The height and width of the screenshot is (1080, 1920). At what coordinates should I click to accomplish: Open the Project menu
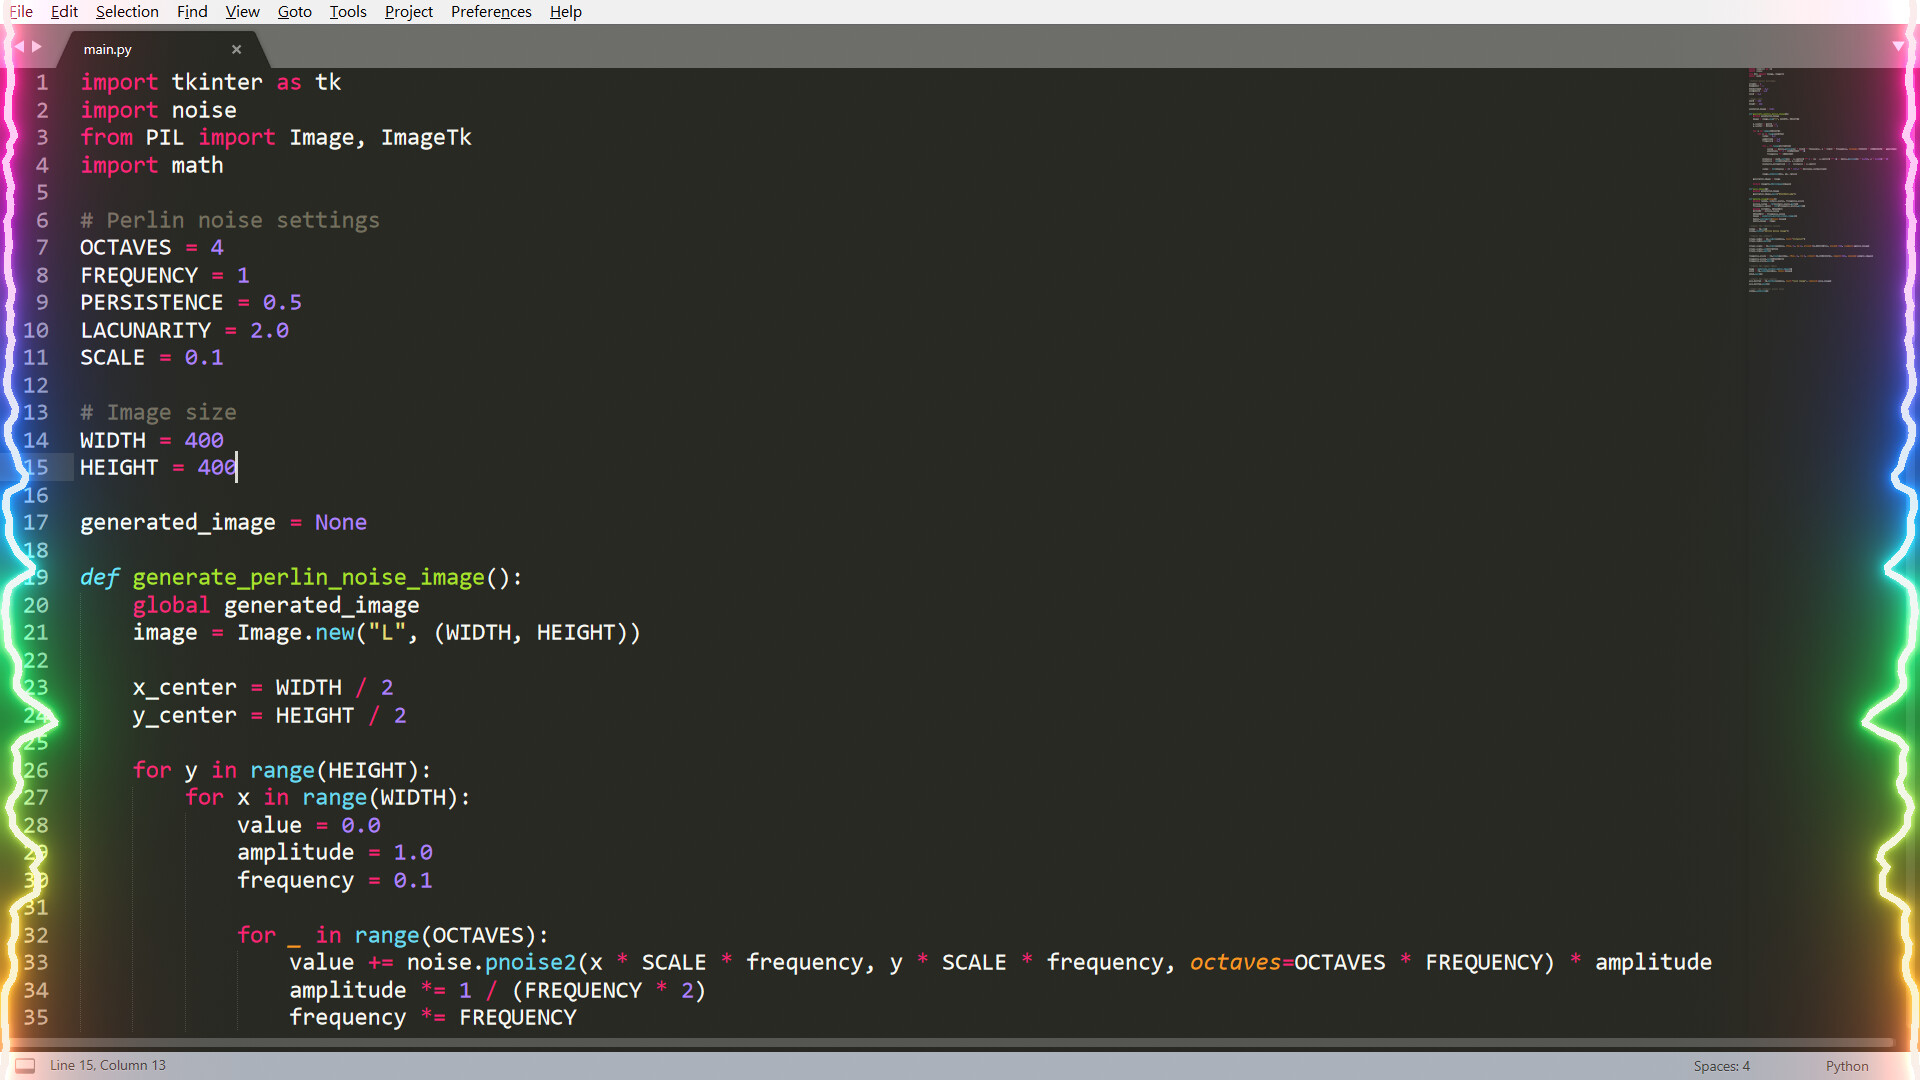pos(408,11)
